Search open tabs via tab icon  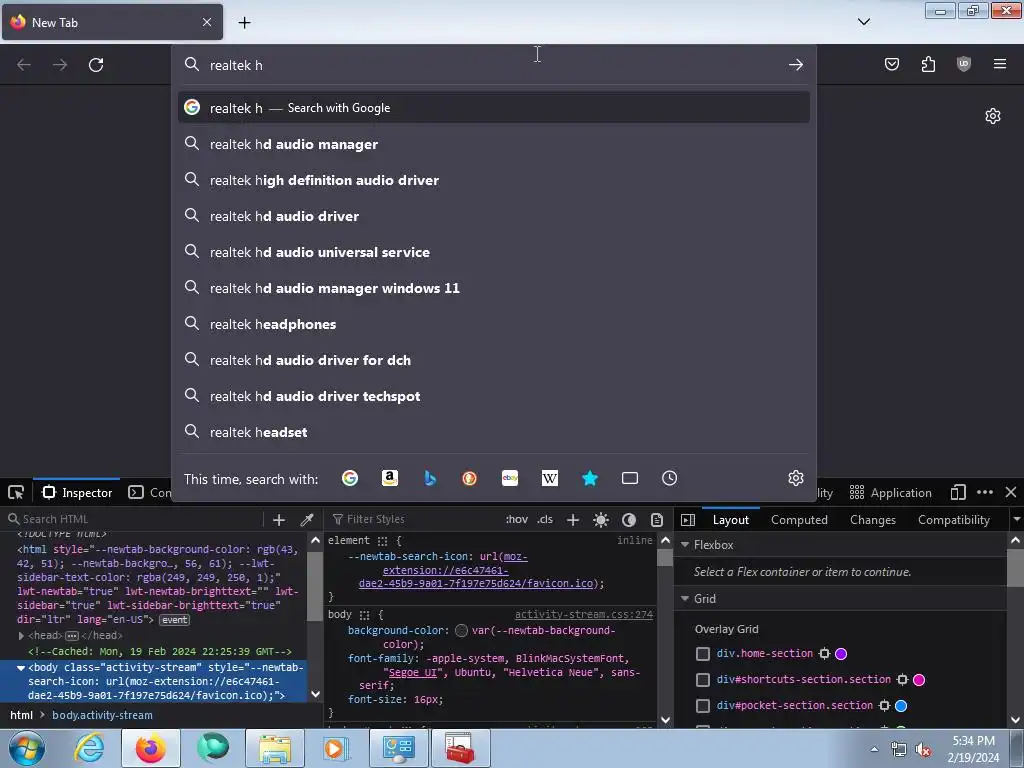click(630, 479)
